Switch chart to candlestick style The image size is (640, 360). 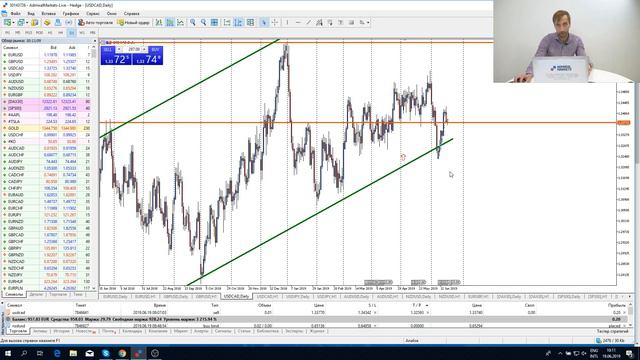[170, 22]
